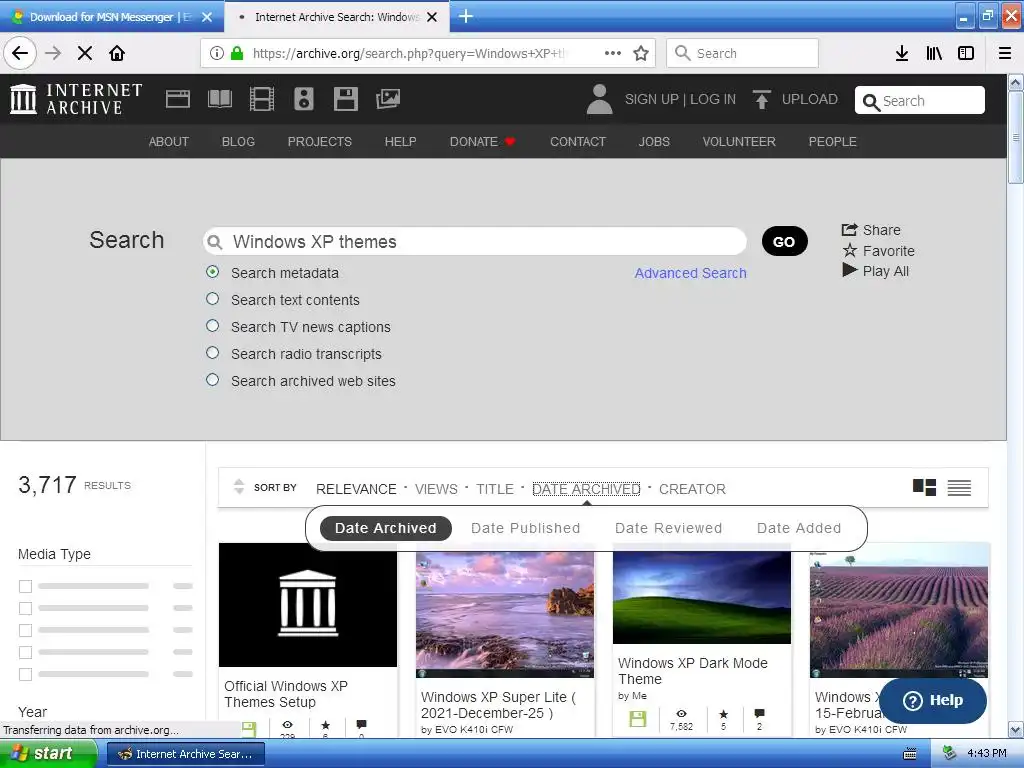
Task: Click the Share link
Action: (871, 230)
